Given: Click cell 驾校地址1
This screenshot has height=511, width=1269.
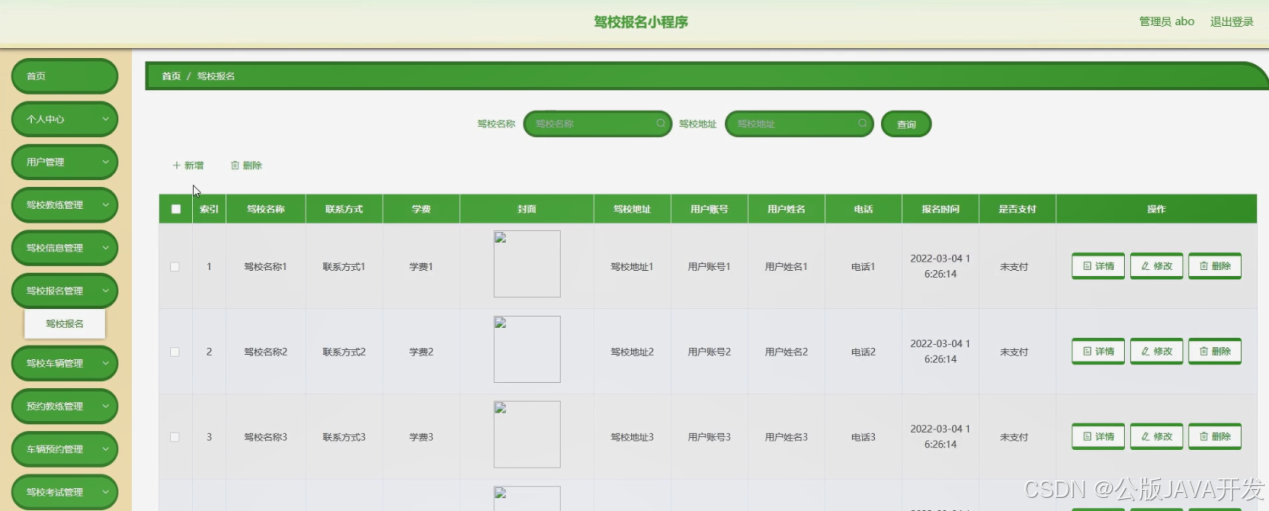Looking at the screenshot, I should pyautogui.click(x=632, y=267).
